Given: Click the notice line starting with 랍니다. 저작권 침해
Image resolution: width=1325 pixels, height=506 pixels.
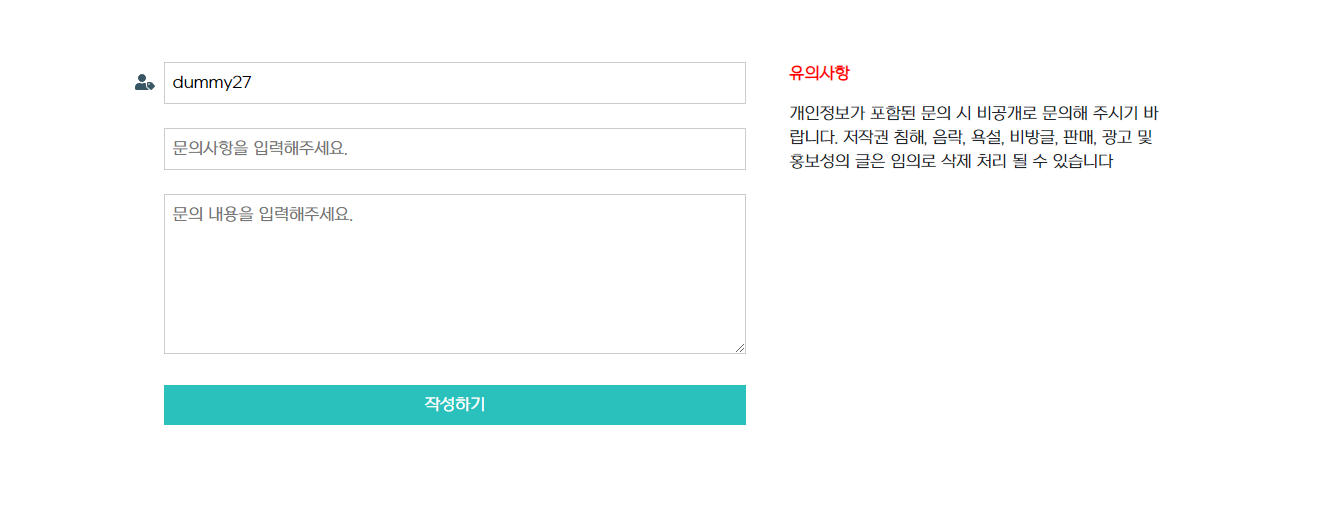Looking at the screenshot, I should coord(971,137).
